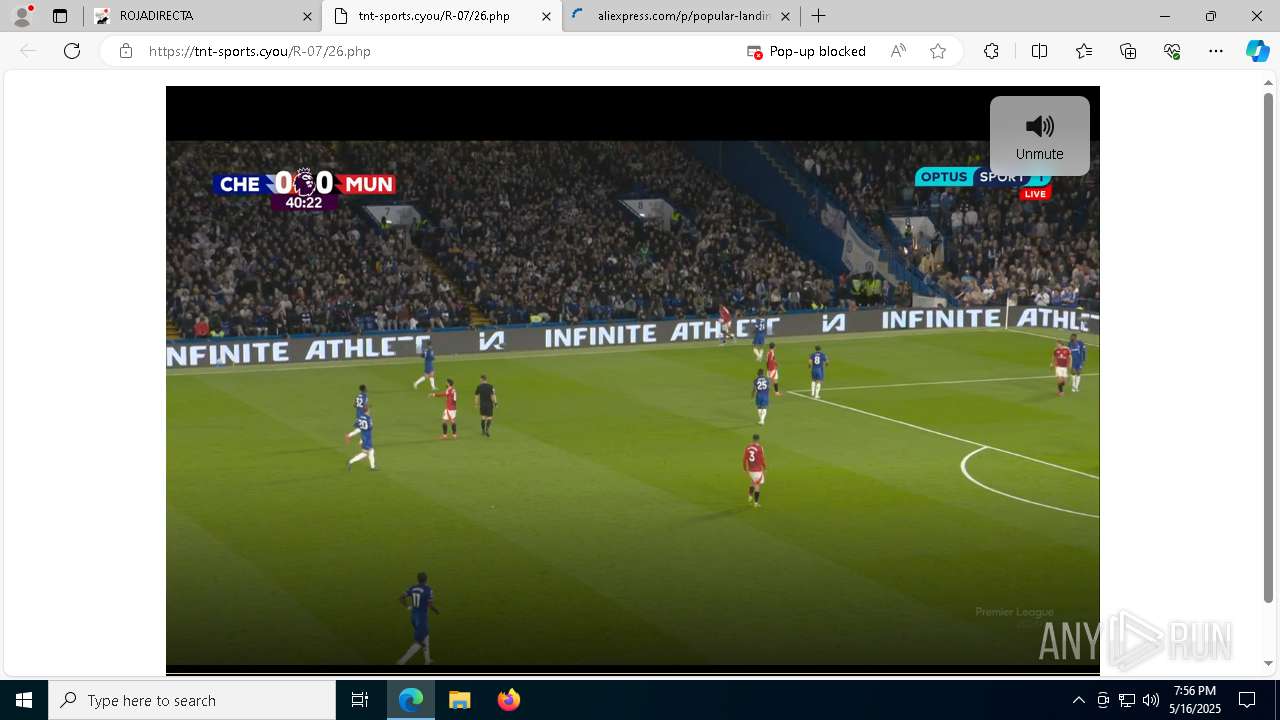Click the page vertical scrollbar thumb
1280x720 pixels.
[1269, 348]
